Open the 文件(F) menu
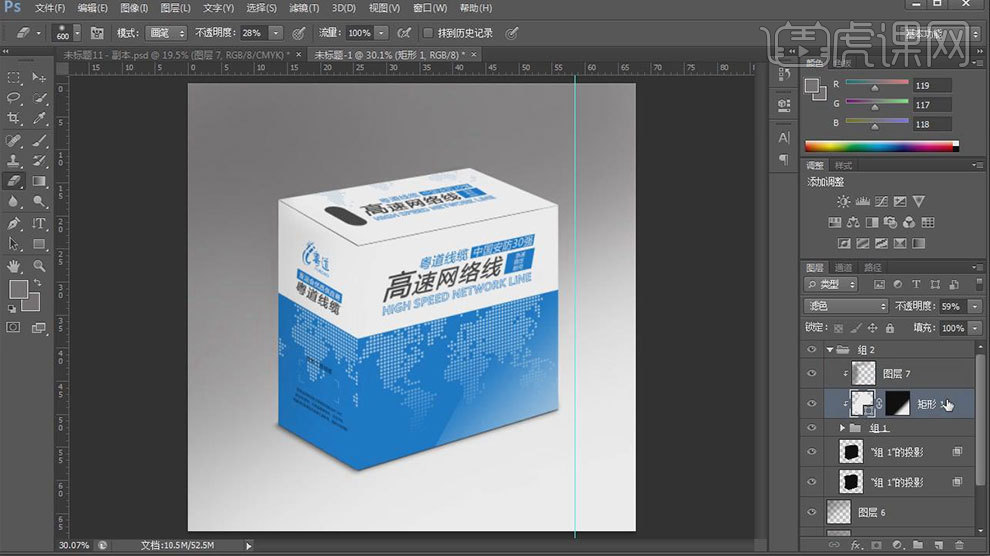Image resolution: width=990 pixels, height=556 pixels. click(50, 8)
